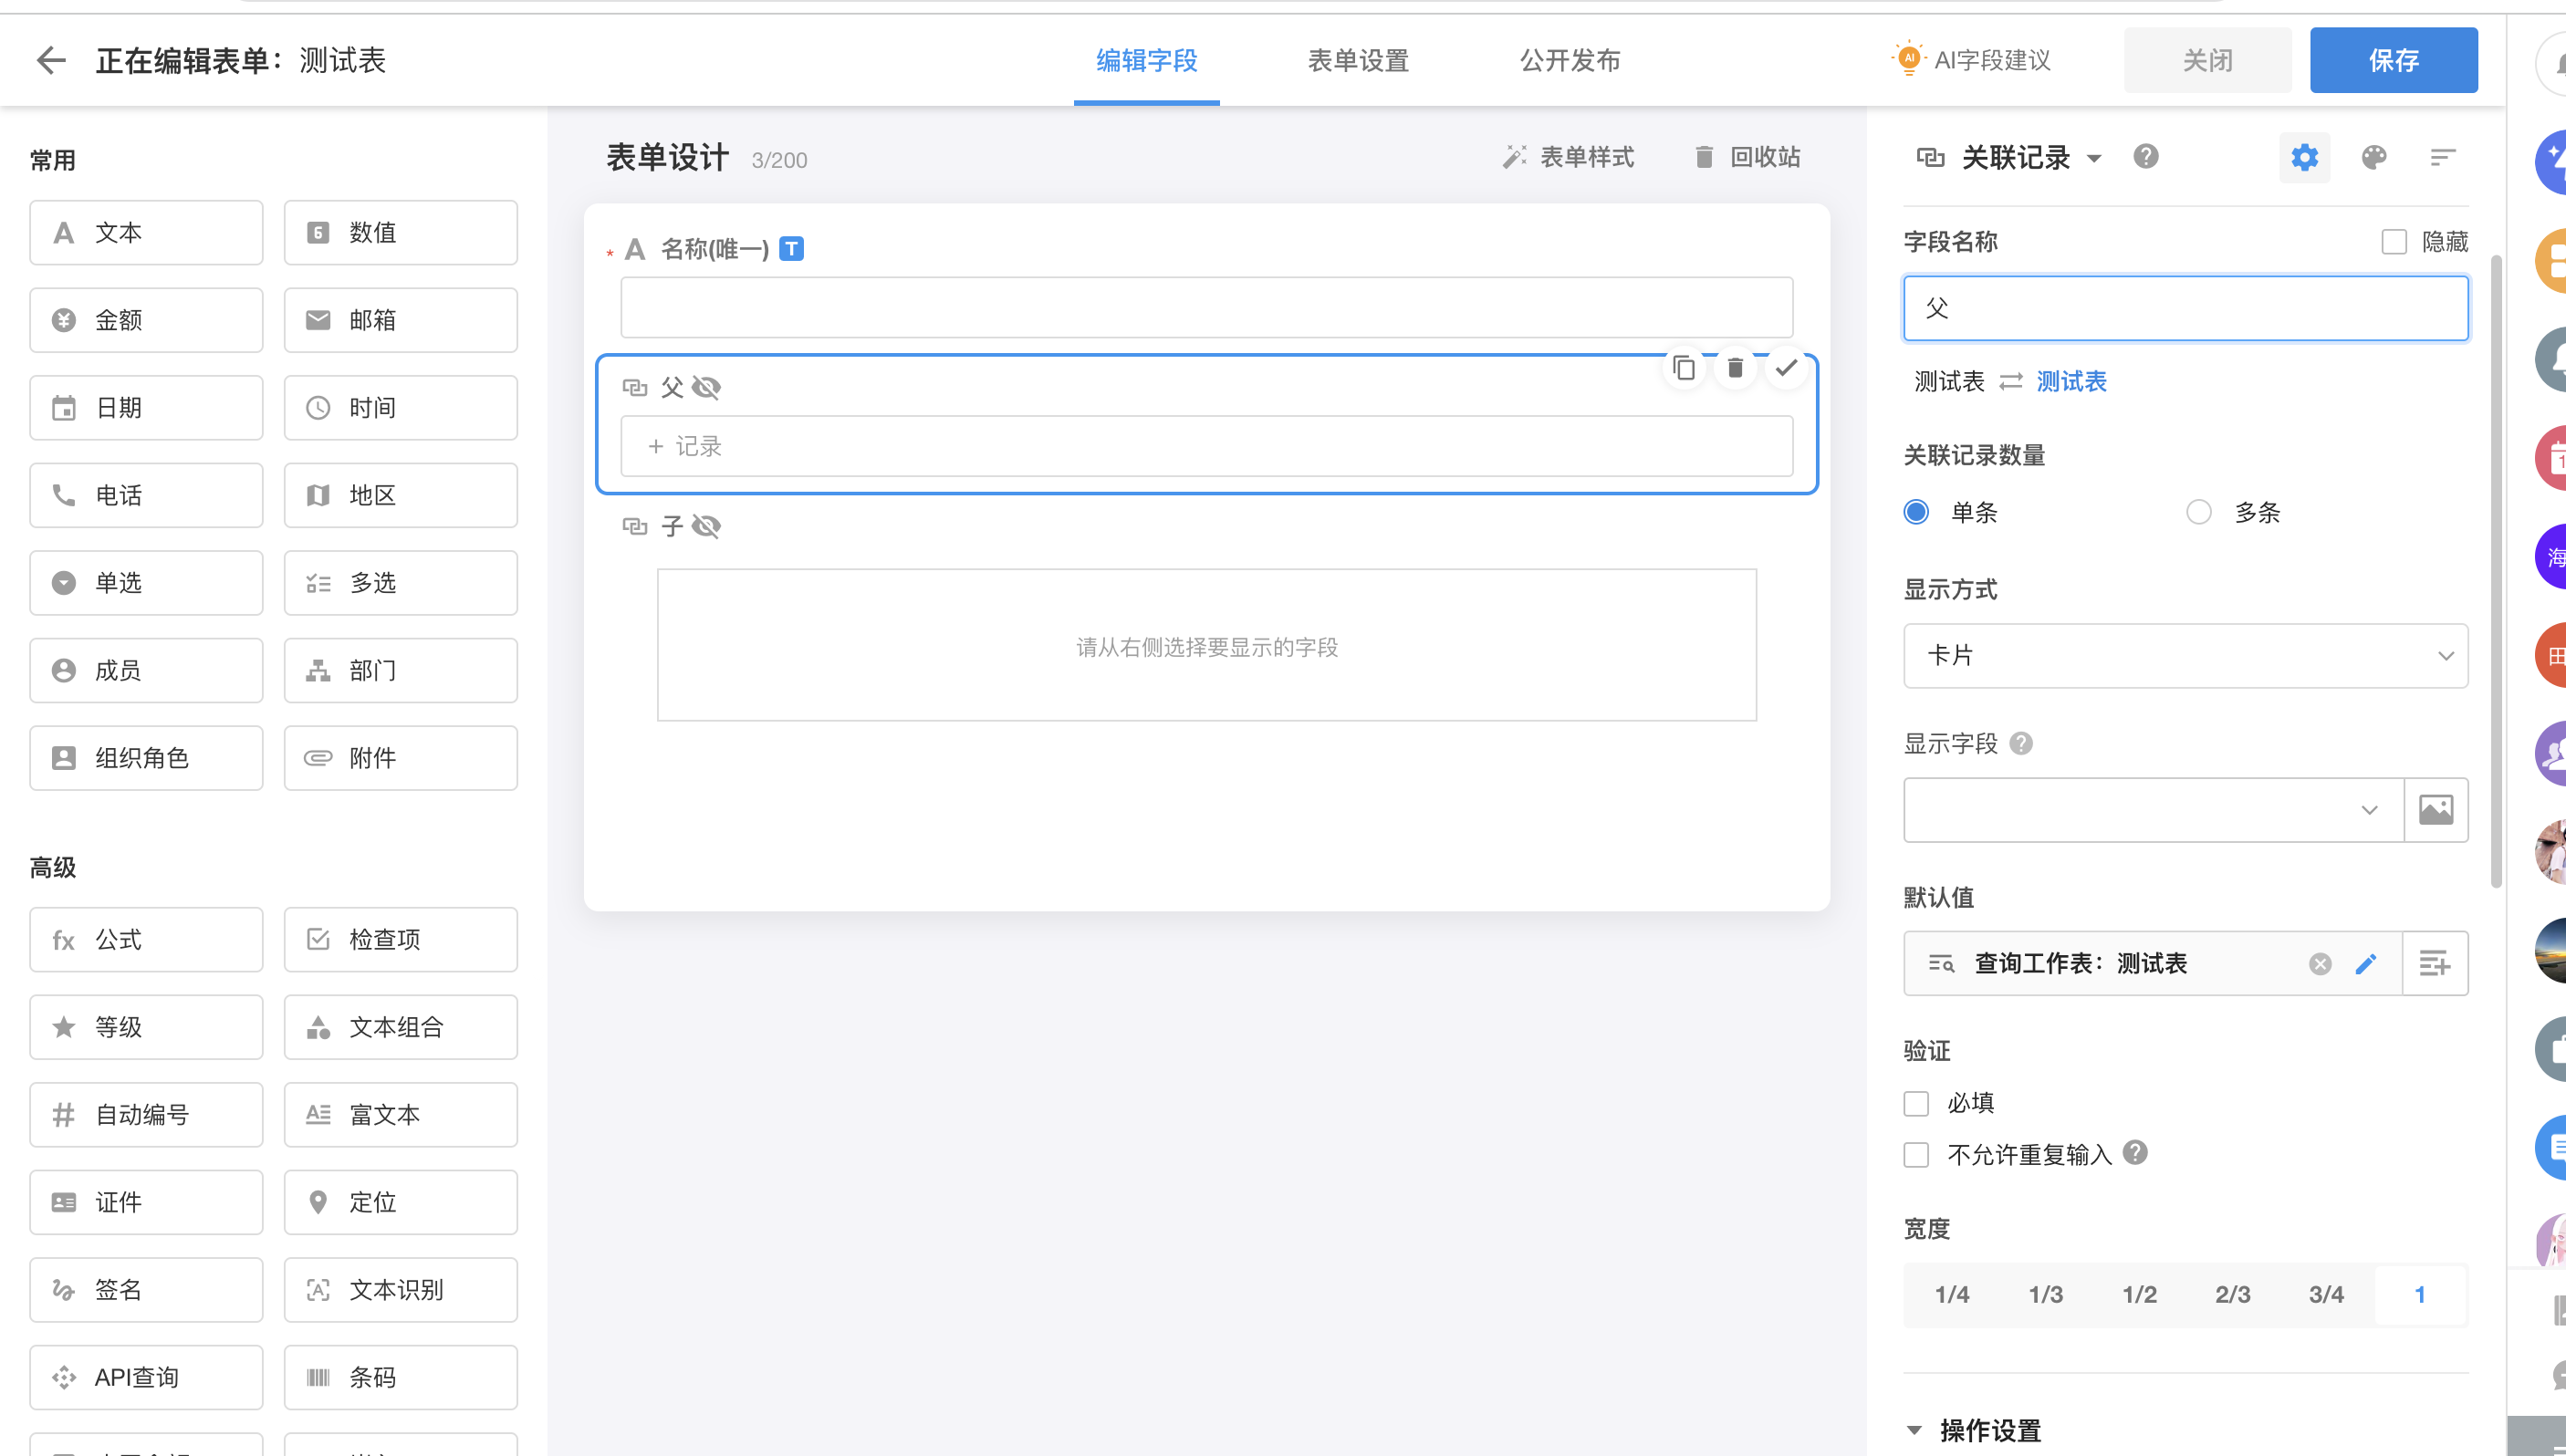The width and height of the screenshot is (2566, 1456).
Task: Duplicate the 父 field with copy icon
Action: click(x=1684, y=368)
